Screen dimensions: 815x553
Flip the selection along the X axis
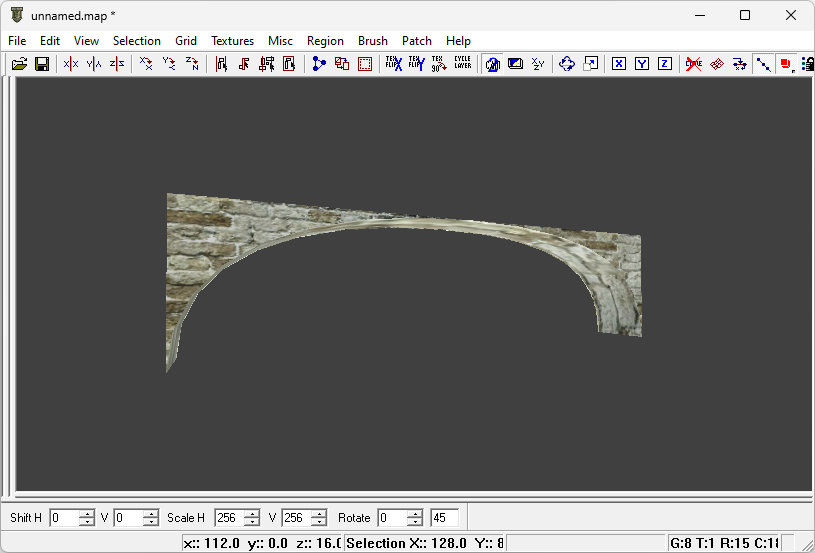pyautogui.click(x=71, y=64)
